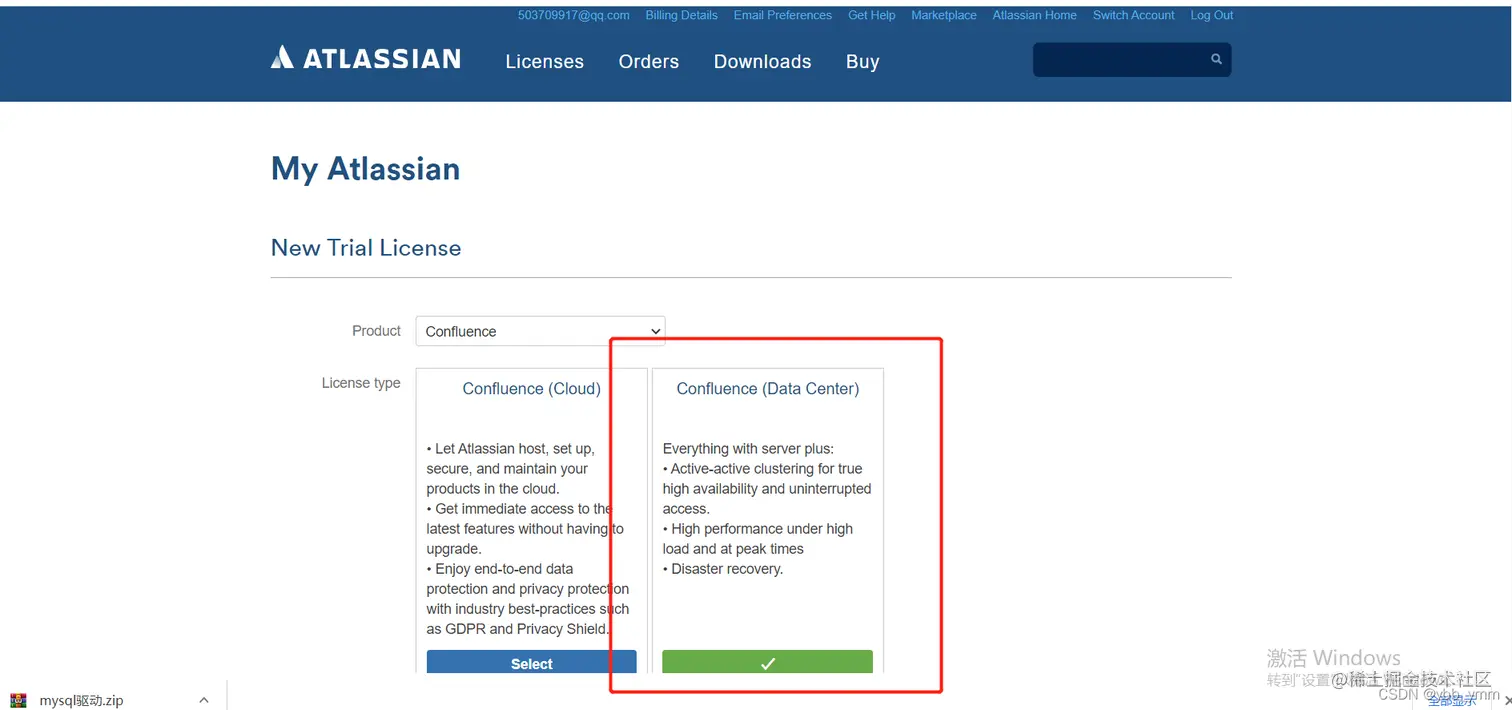Click the License type label

(x=361, y=383)
